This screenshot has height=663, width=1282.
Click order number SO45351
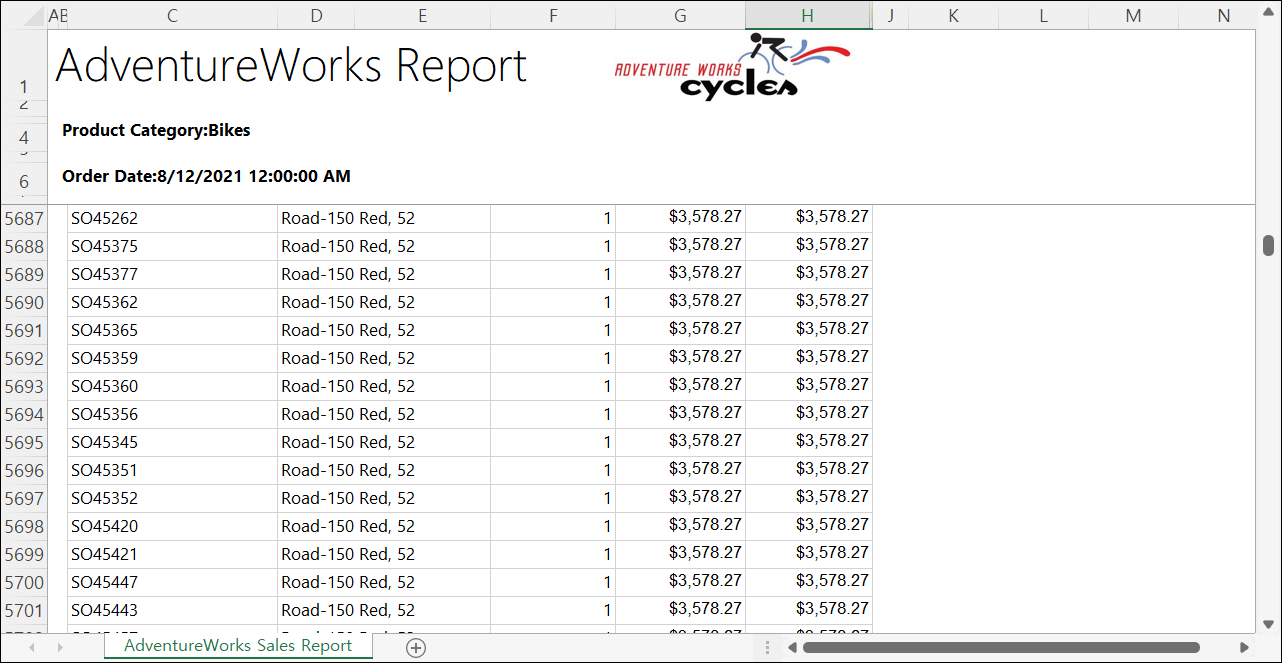tap(172, 470)
